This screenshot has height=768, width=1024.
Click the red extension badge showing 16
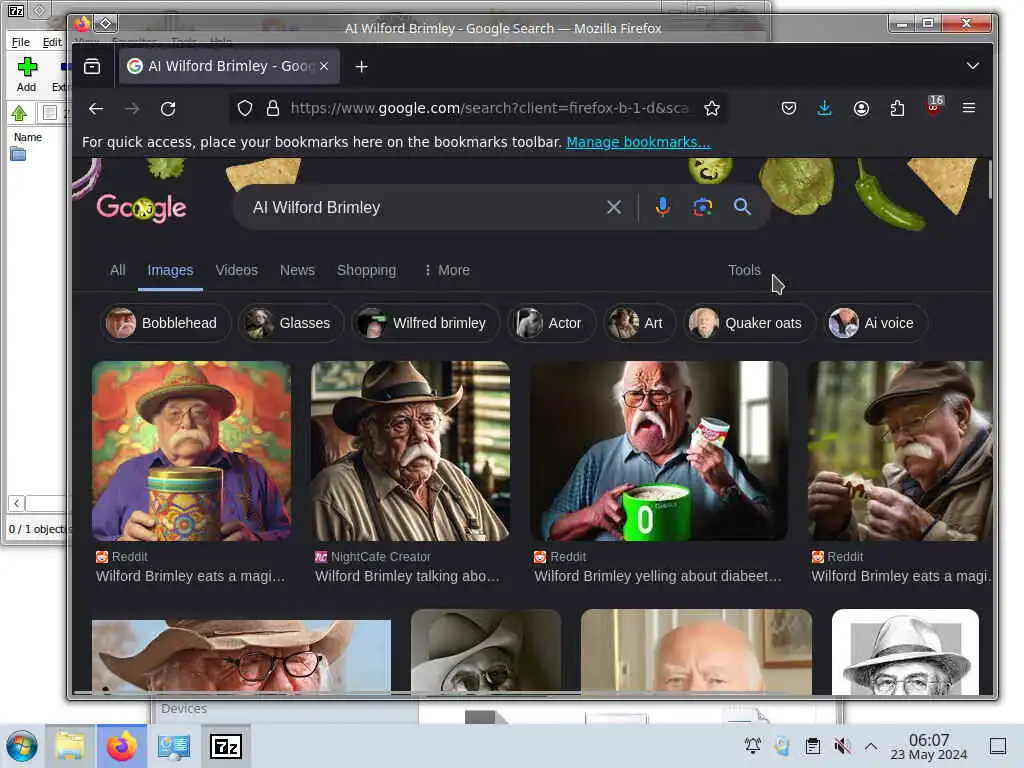pyautogui.click(x=934, y=106)
